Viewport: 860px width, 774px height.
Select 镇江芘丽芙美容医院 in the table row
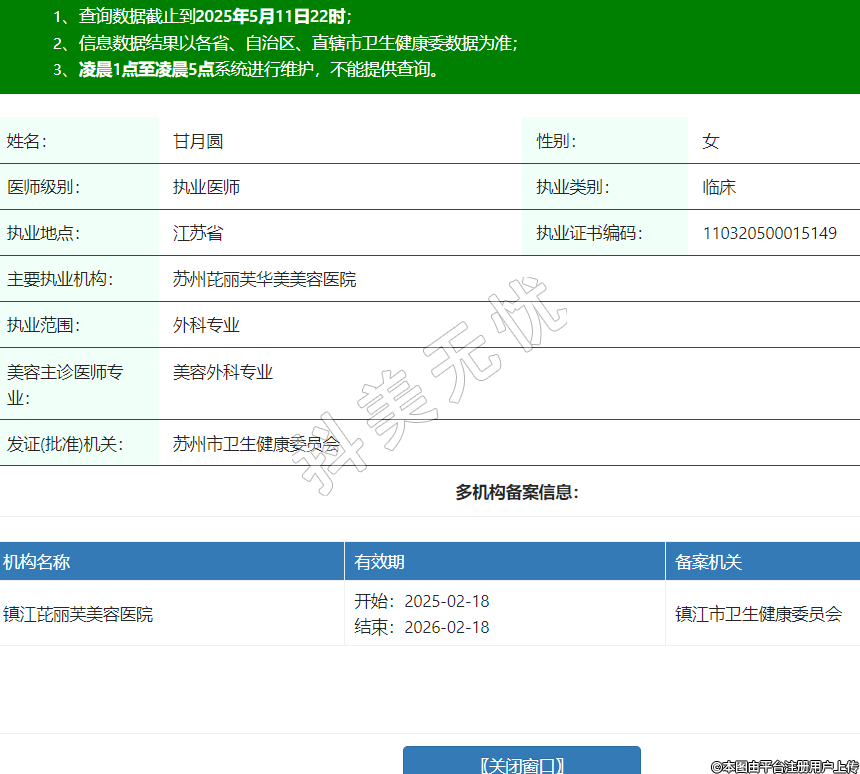[79, 614]
